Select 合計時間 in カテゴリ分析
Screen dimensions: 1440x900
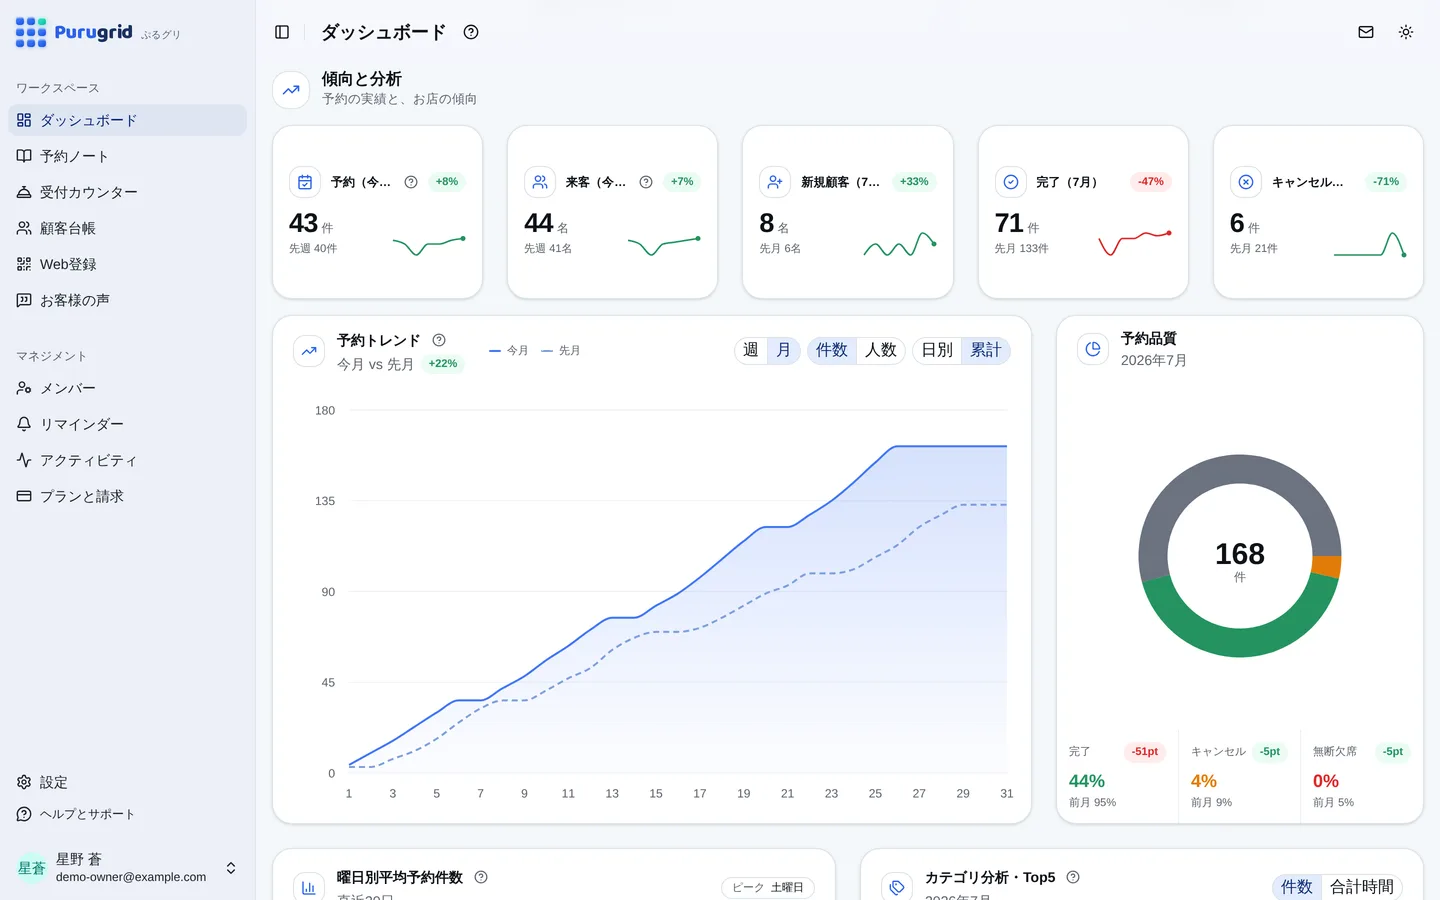click(x=1362, y=887)
